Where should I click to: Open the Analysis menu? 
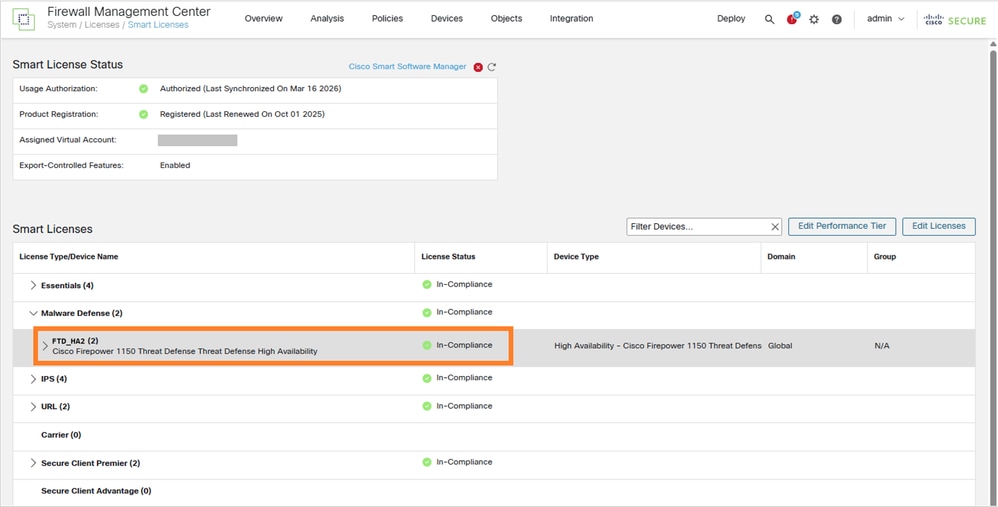327,18
